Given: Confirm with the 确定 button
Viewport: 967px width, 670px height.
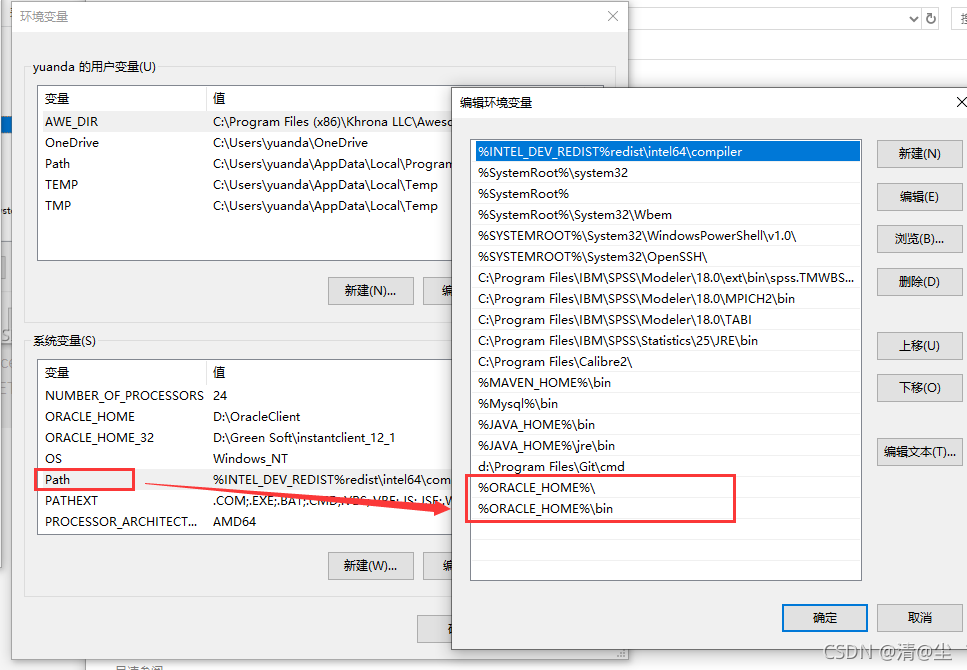Looking at the screenshot, I should 825,618.
